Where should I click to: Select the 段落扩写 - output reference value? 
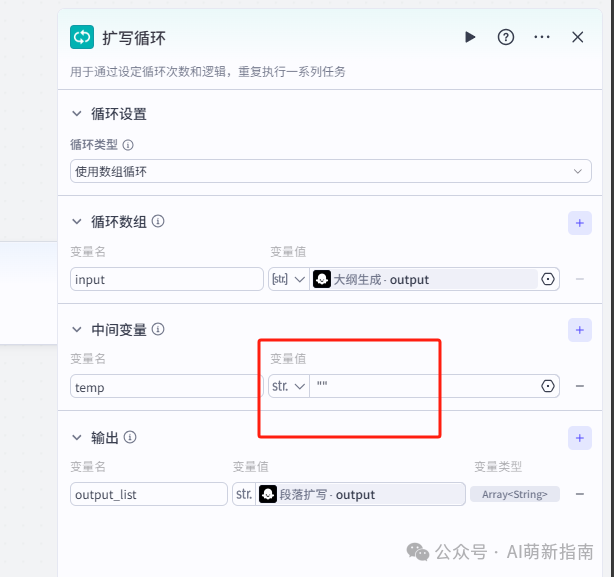pyautogui.click(x=360, y=494)
